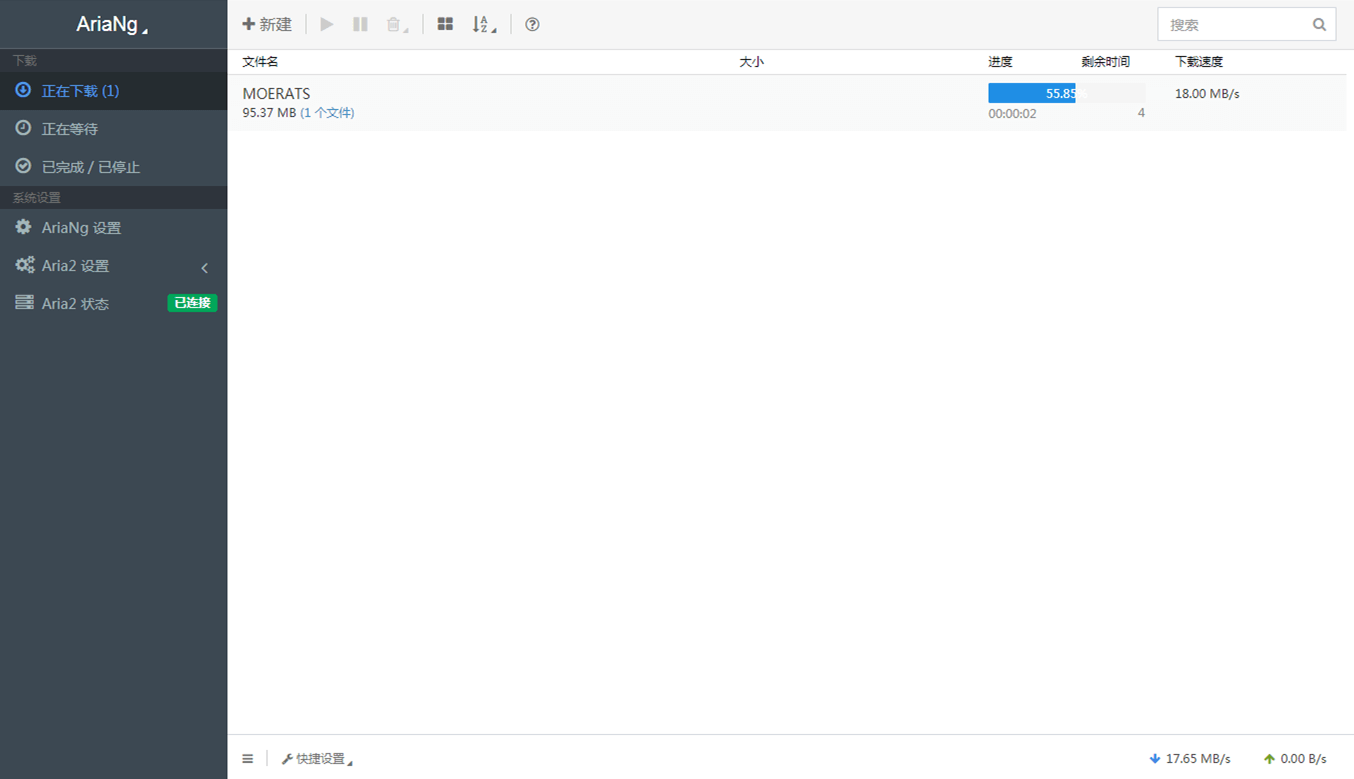Screen dimensions: 1354x779
Task: Open AriaNg 设置 page
Action: 114,228
